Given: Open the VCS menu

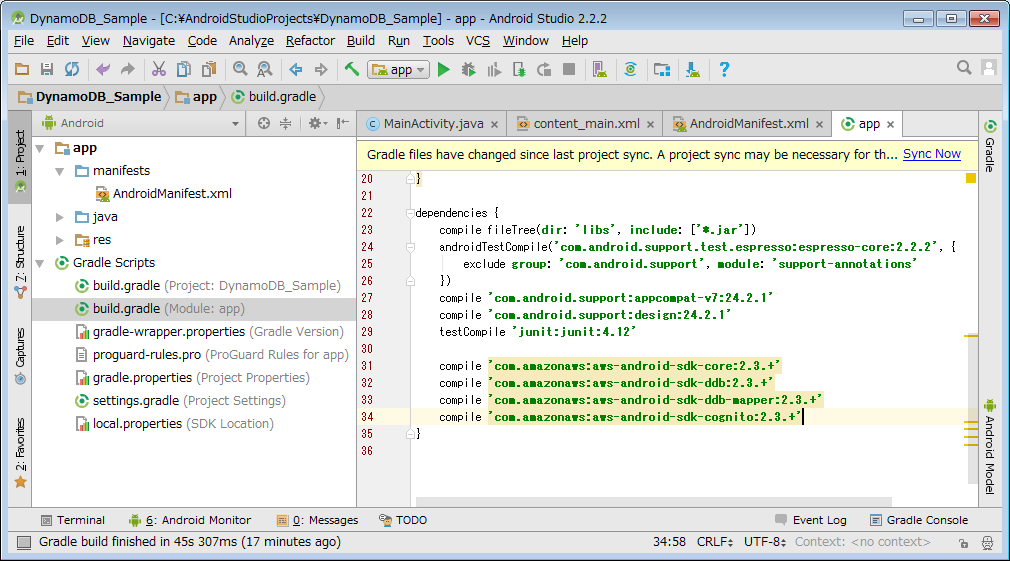Looking at the screenshot, I should point(478,41).
